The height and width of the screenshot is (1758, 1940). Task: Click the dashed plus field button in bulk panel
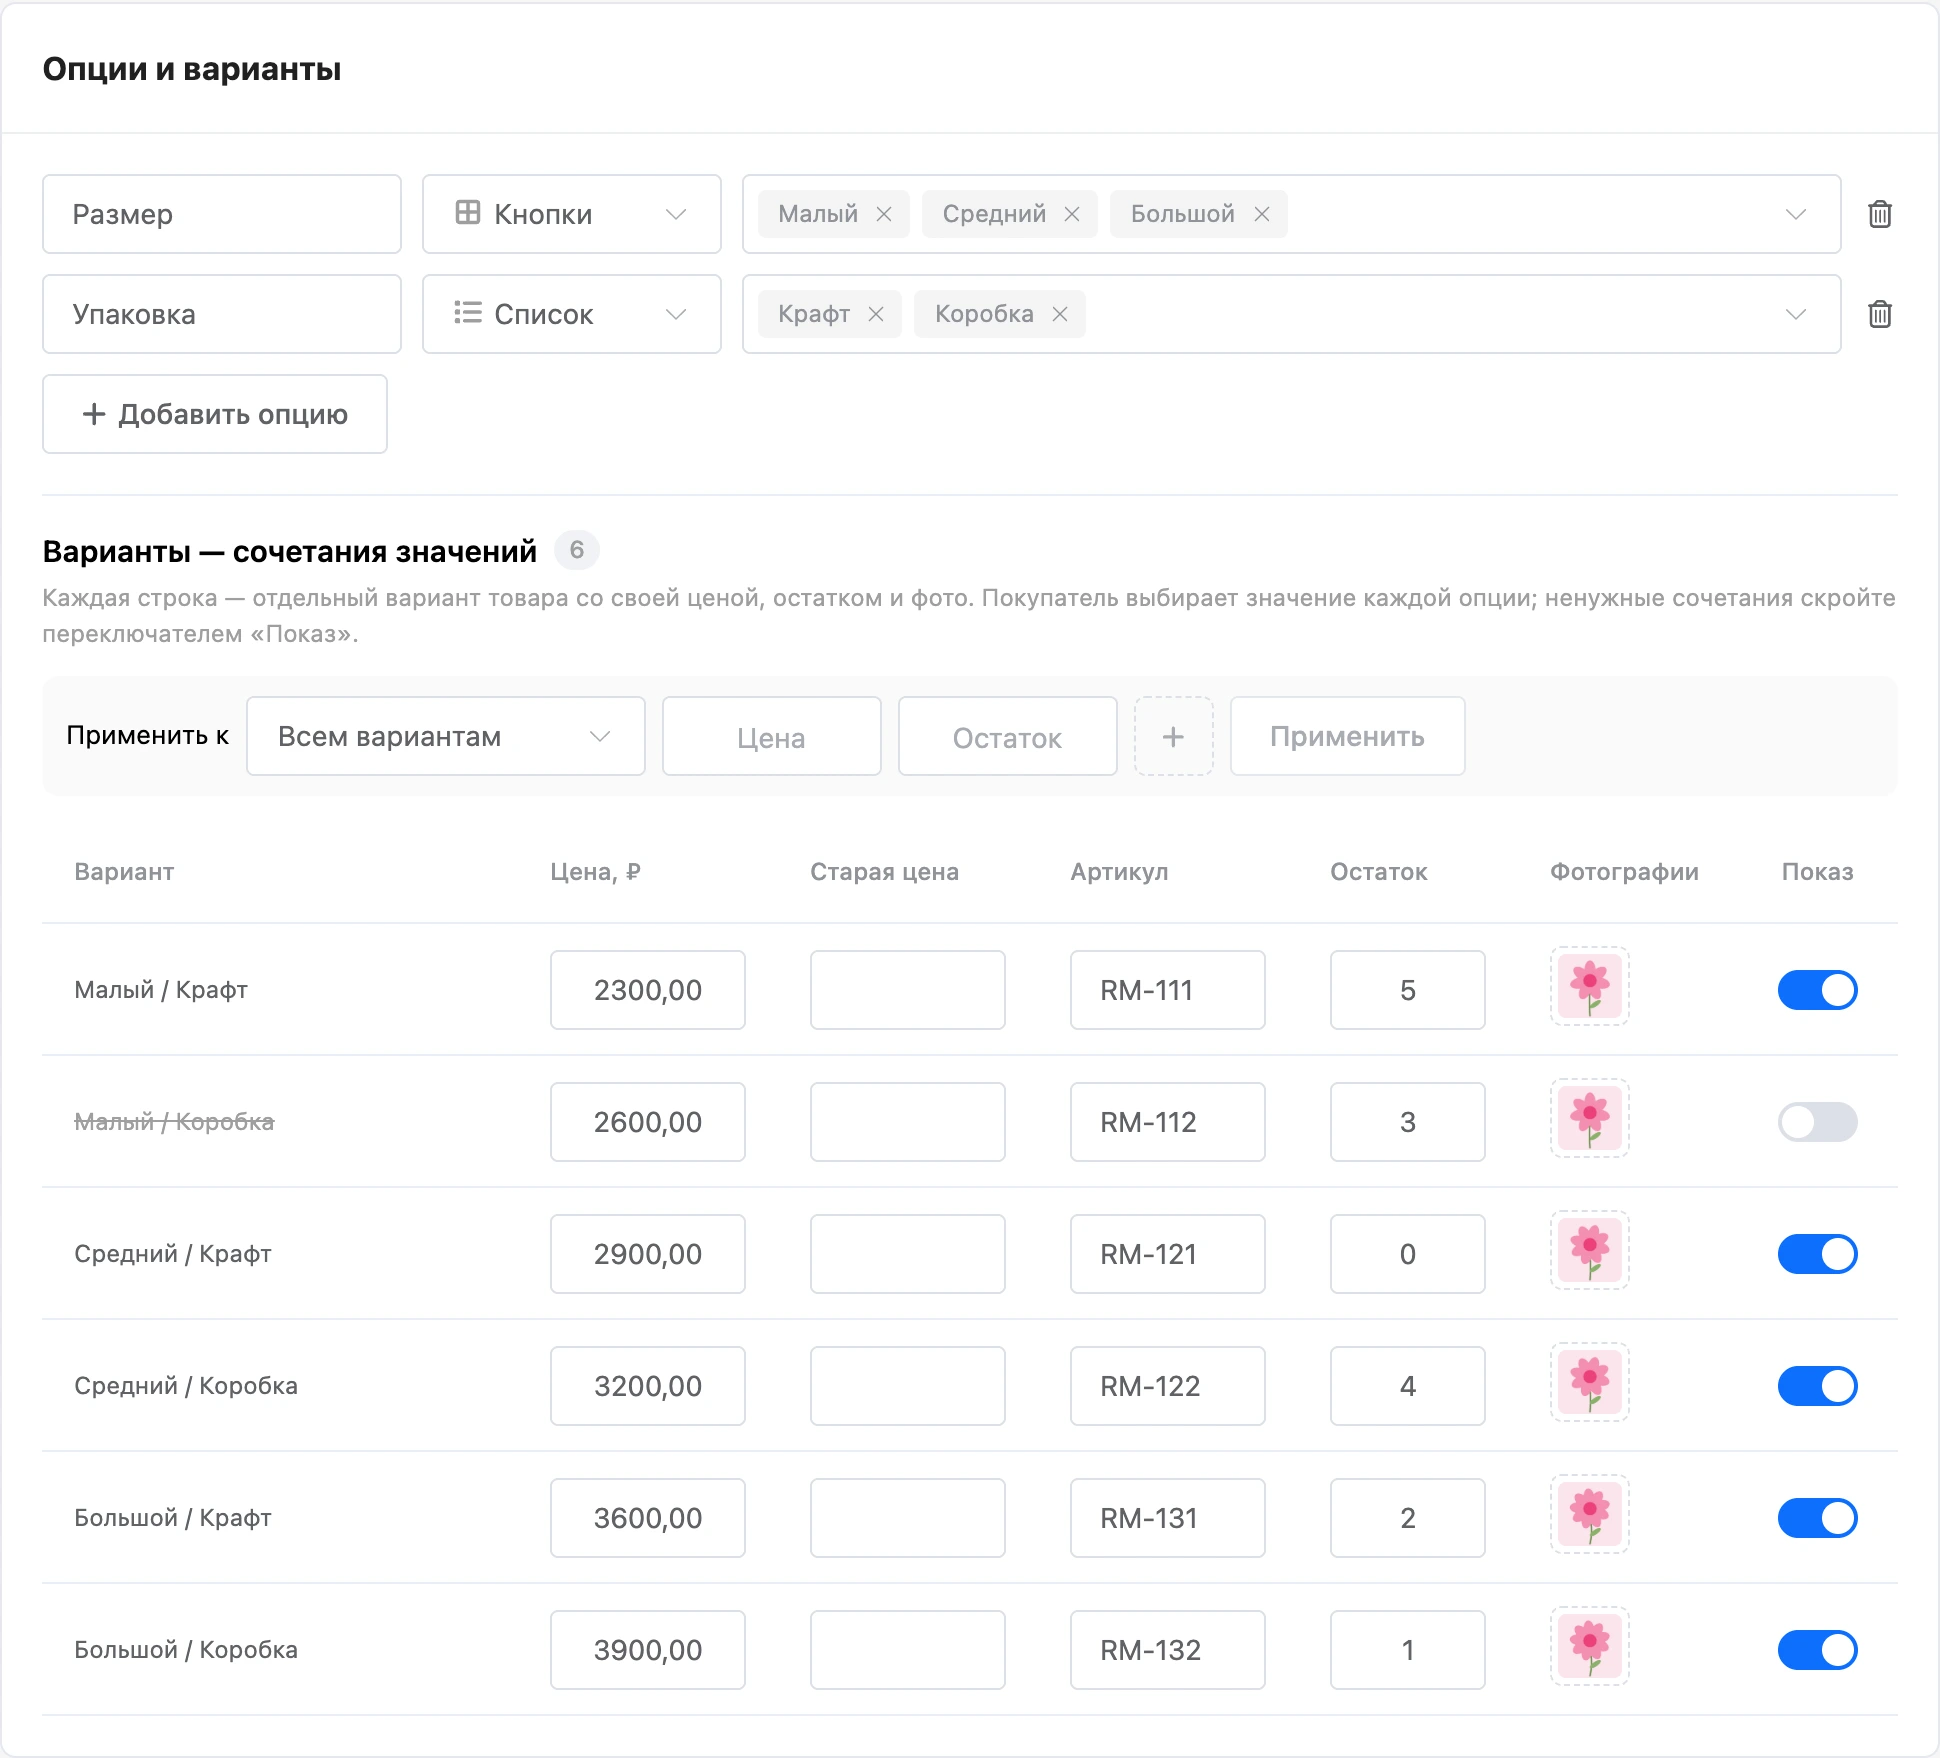1173,736
